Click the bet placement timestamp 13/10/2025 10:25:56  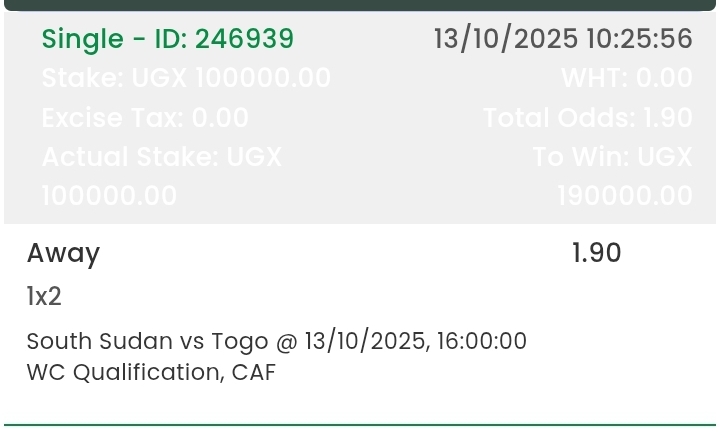click(x=563, y=39)
